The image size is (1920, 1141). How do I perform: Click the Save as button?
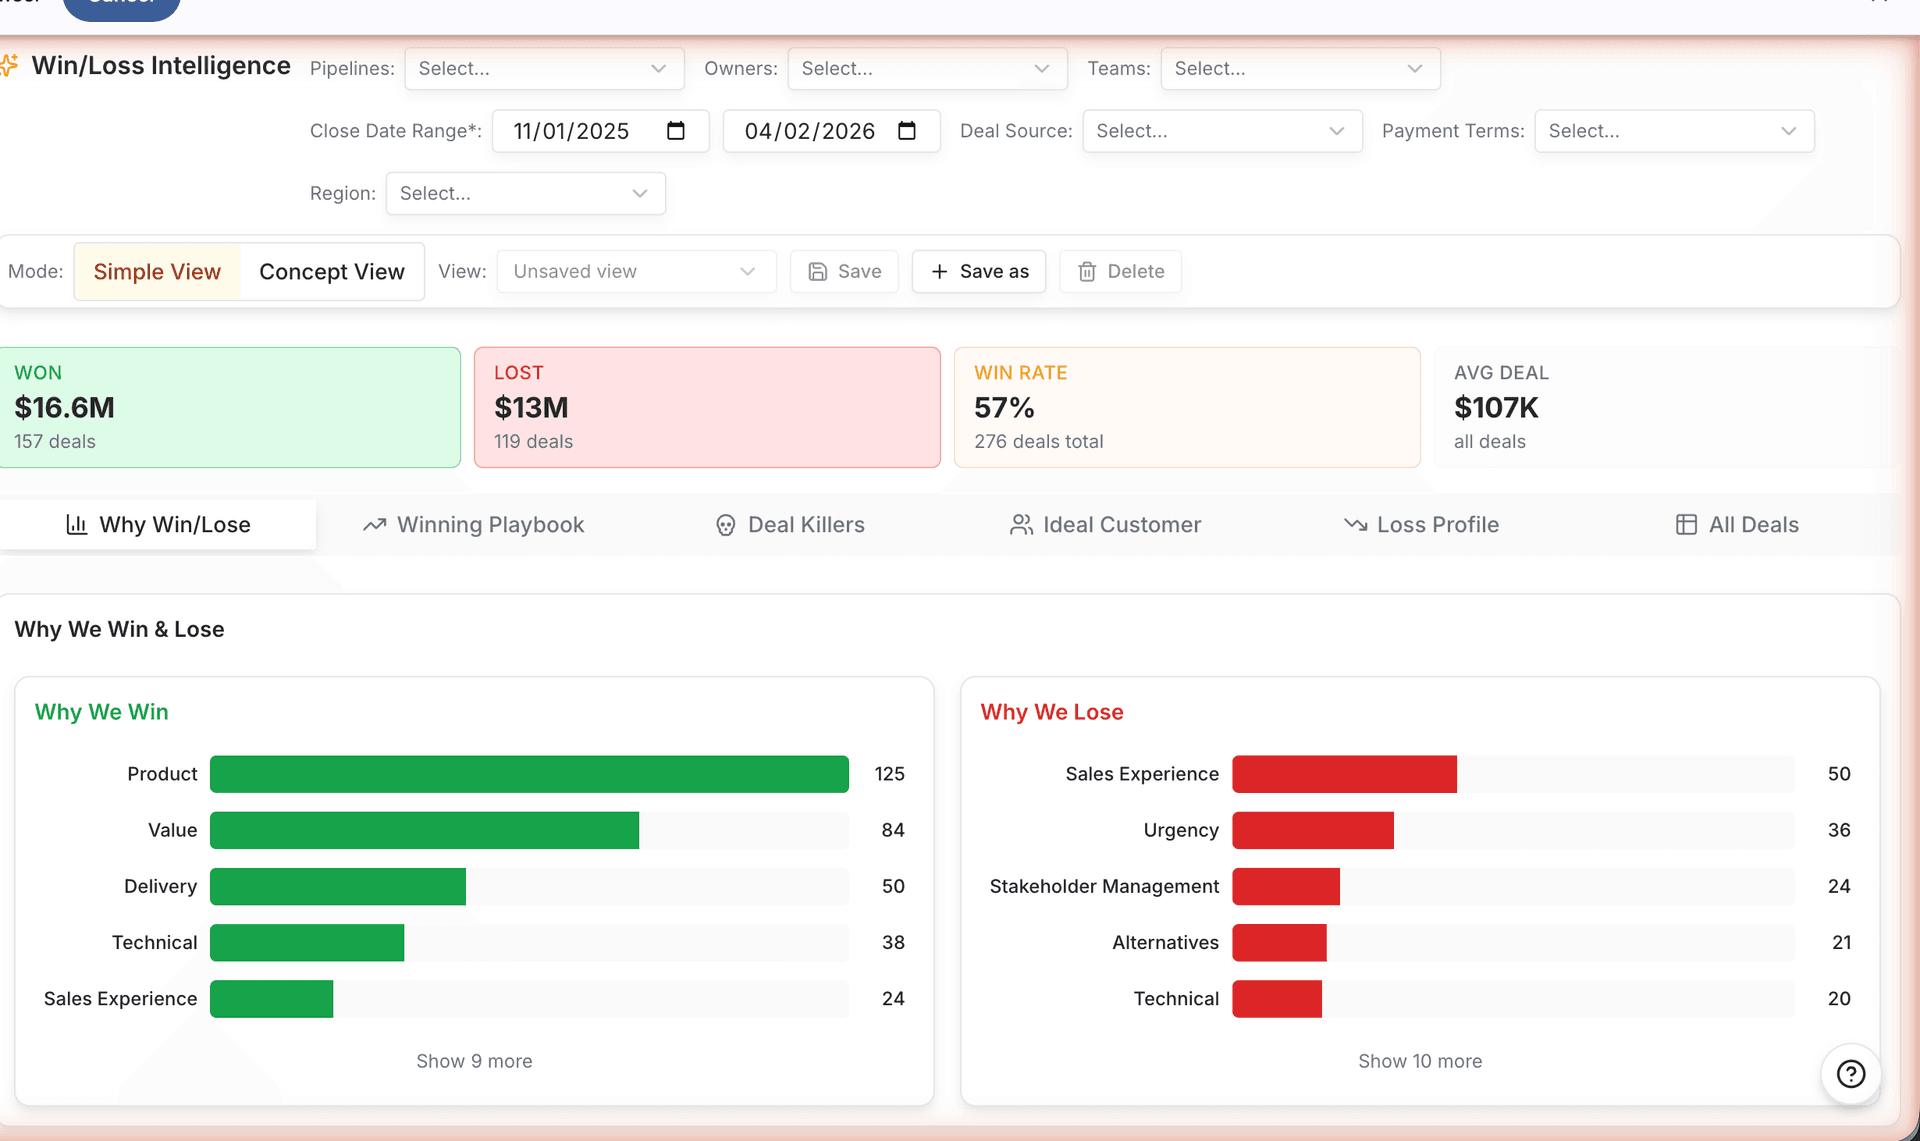(x=979, y=272)
